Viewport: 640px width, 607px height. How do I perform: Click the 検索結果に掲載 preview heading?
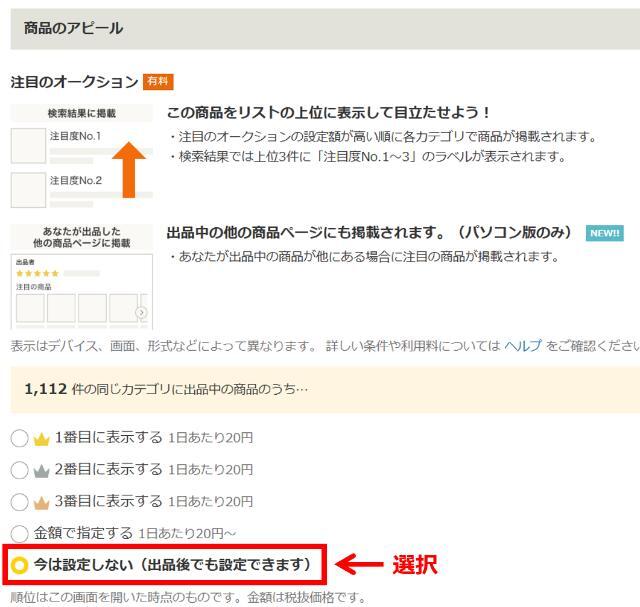click(81, 114)
